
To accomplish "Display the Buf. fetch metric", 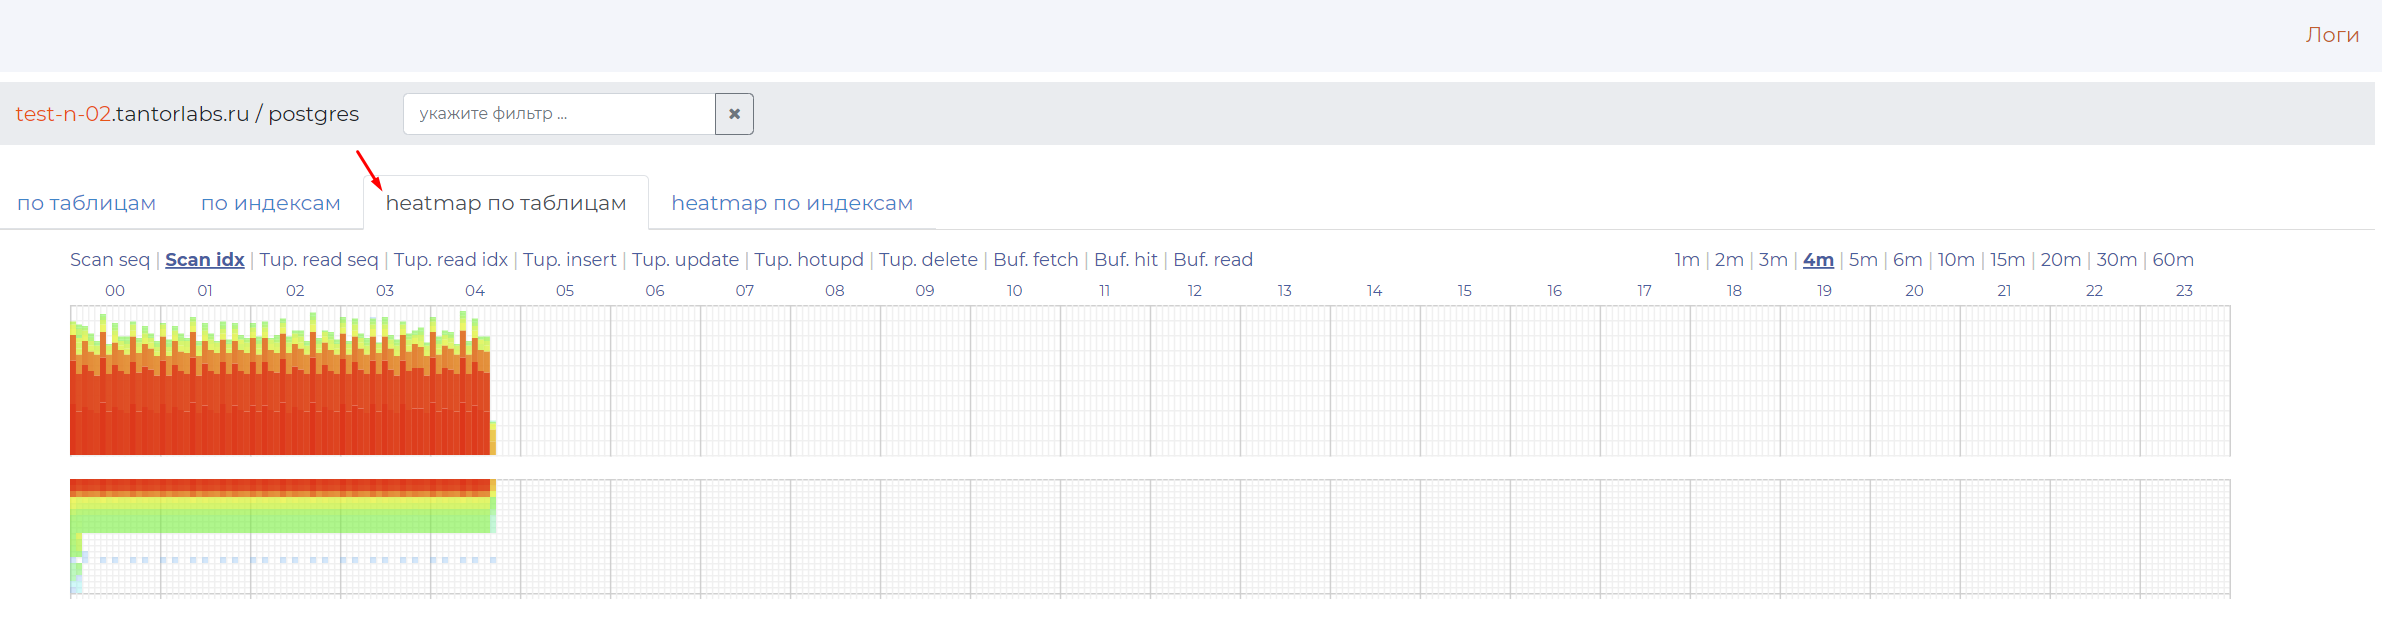I will (1035, 260).
